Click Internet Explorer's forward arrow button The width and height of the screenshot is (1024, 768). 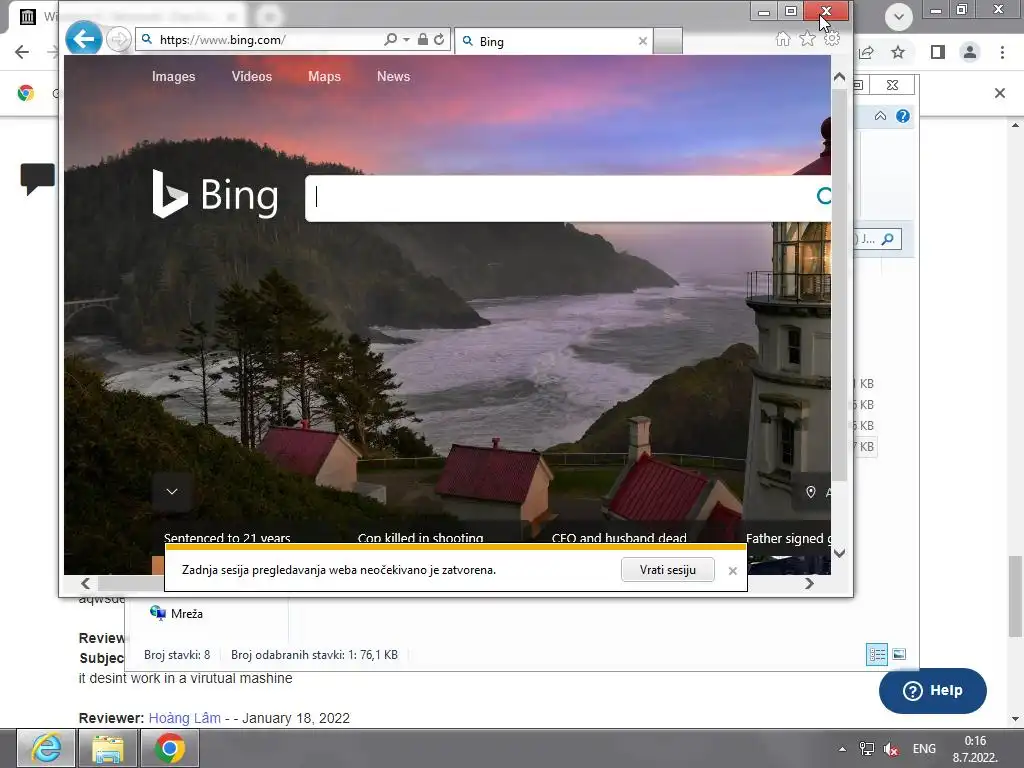[118, 40]
